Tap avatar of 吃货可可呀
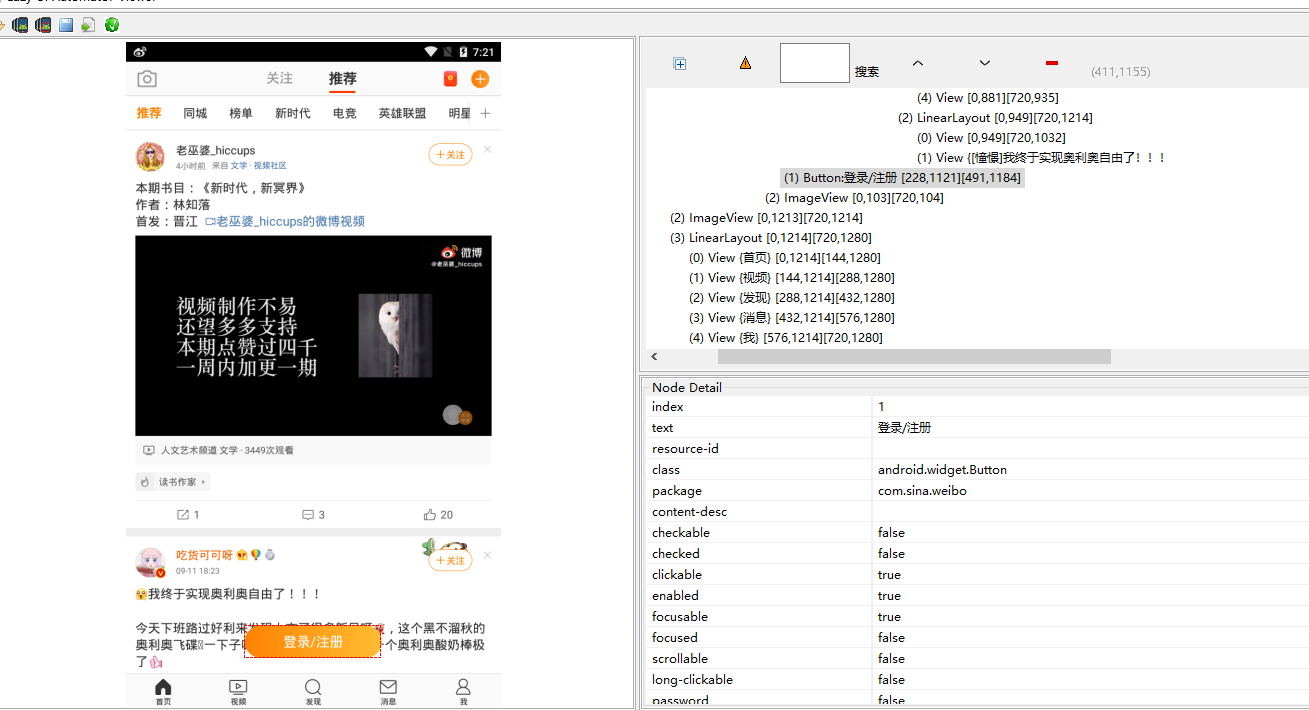 pyautogui.click(x=151, y=562)
